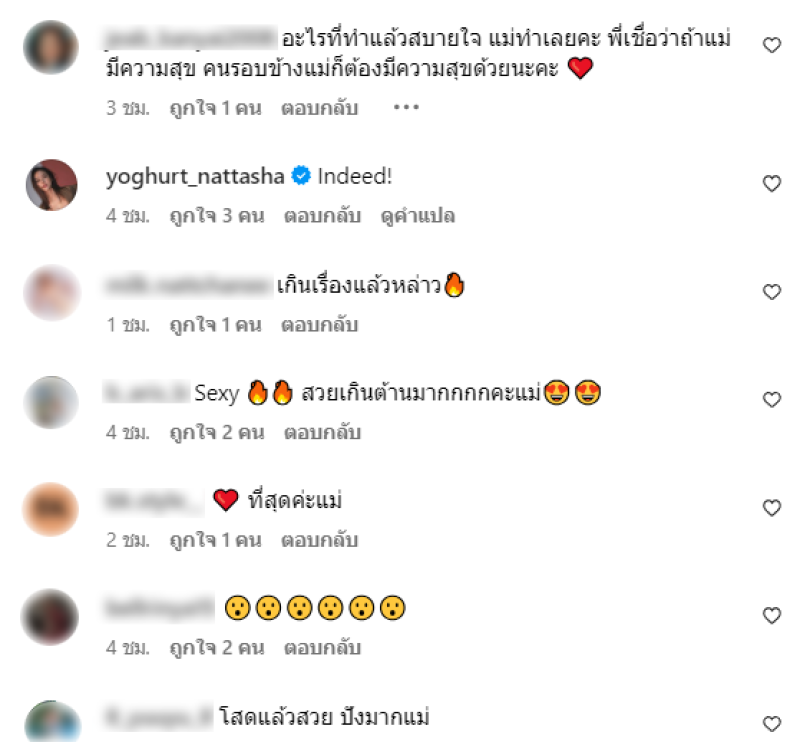Click ดูคำแปล to see translation
Screen dimensions: 800x742
pos(418,216)
